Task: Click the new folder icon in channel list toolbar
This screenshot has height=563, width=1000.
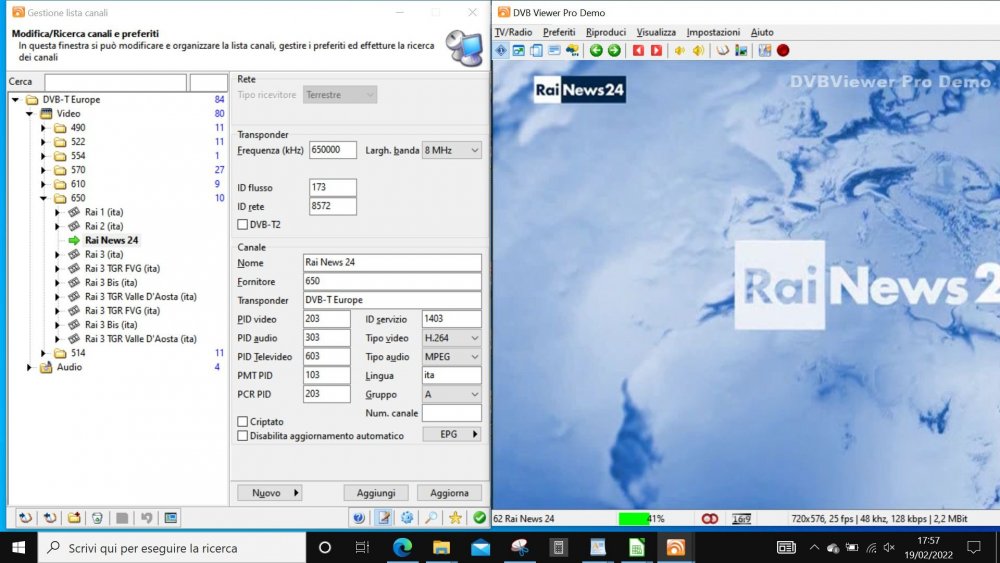Action: 74,518
